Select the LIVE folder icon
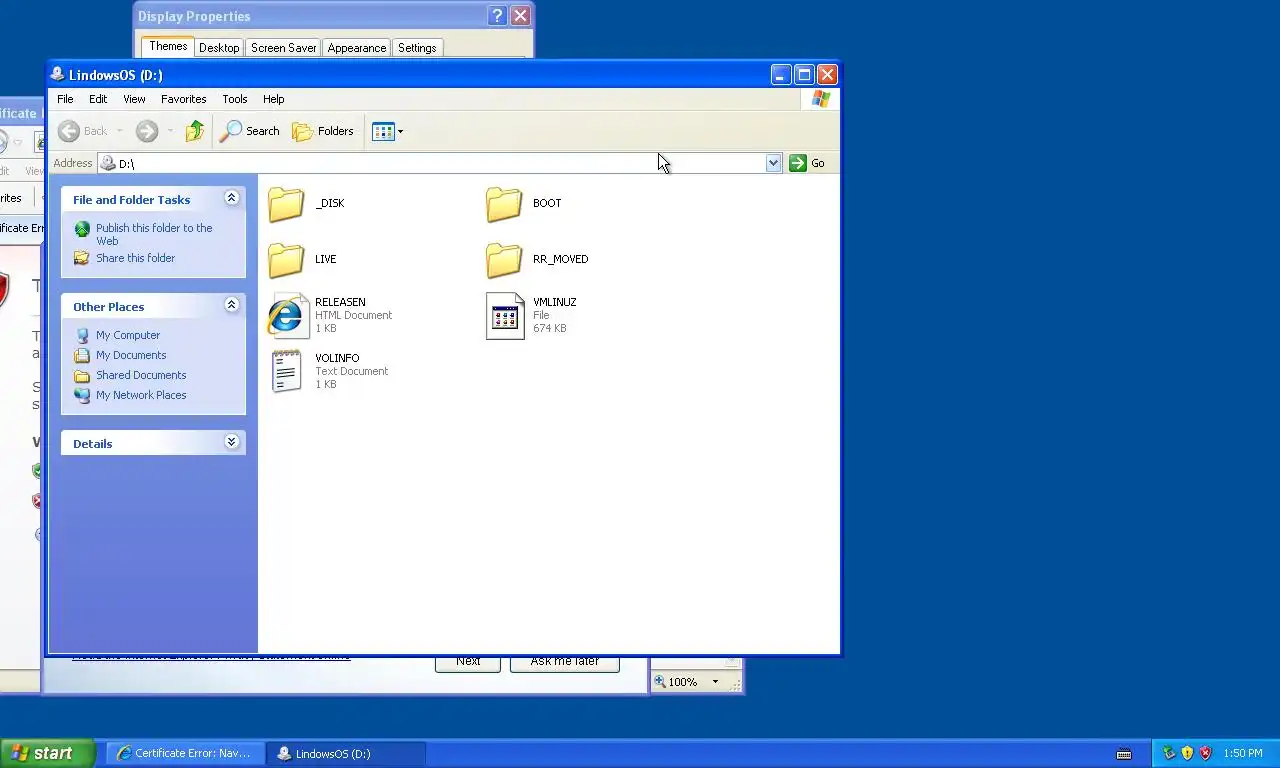 coord(286,259)
